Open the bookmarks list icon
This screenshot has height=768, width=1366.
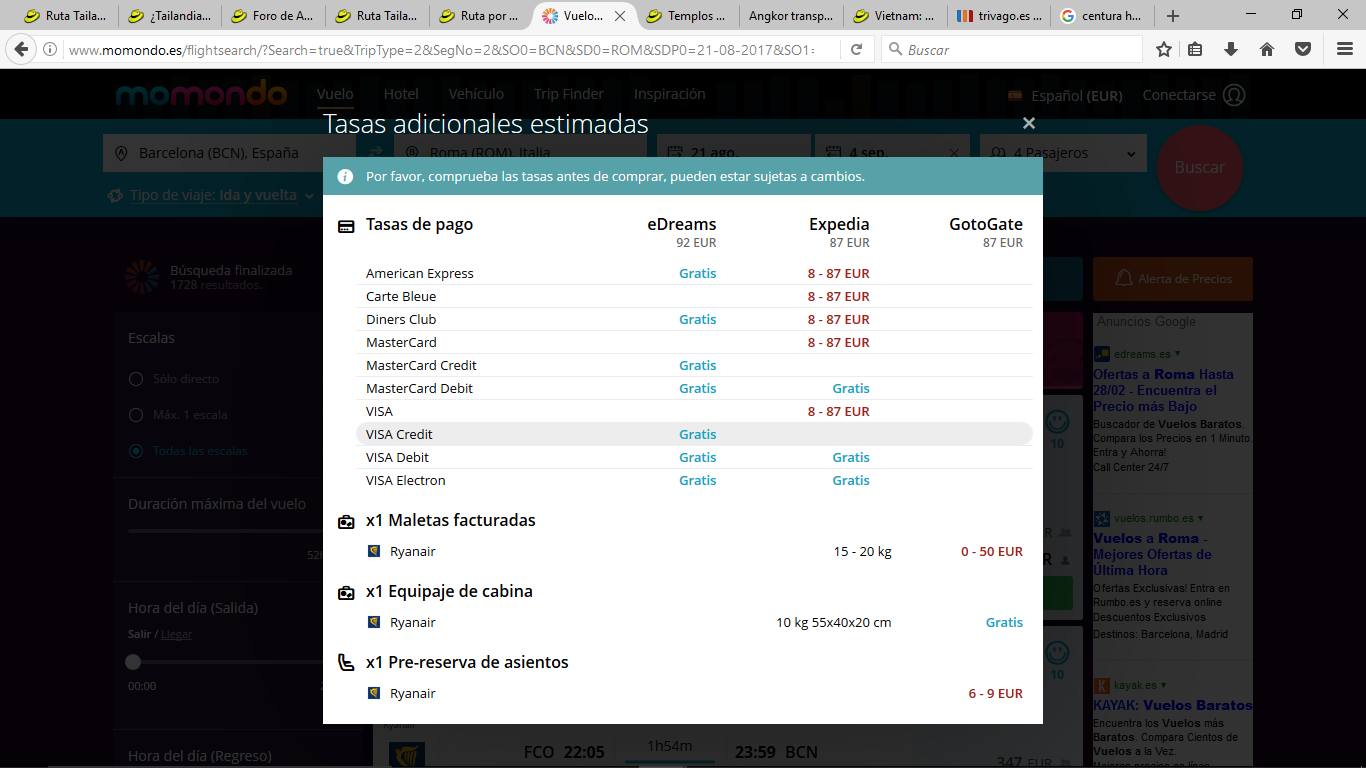tap(1196, 49)
